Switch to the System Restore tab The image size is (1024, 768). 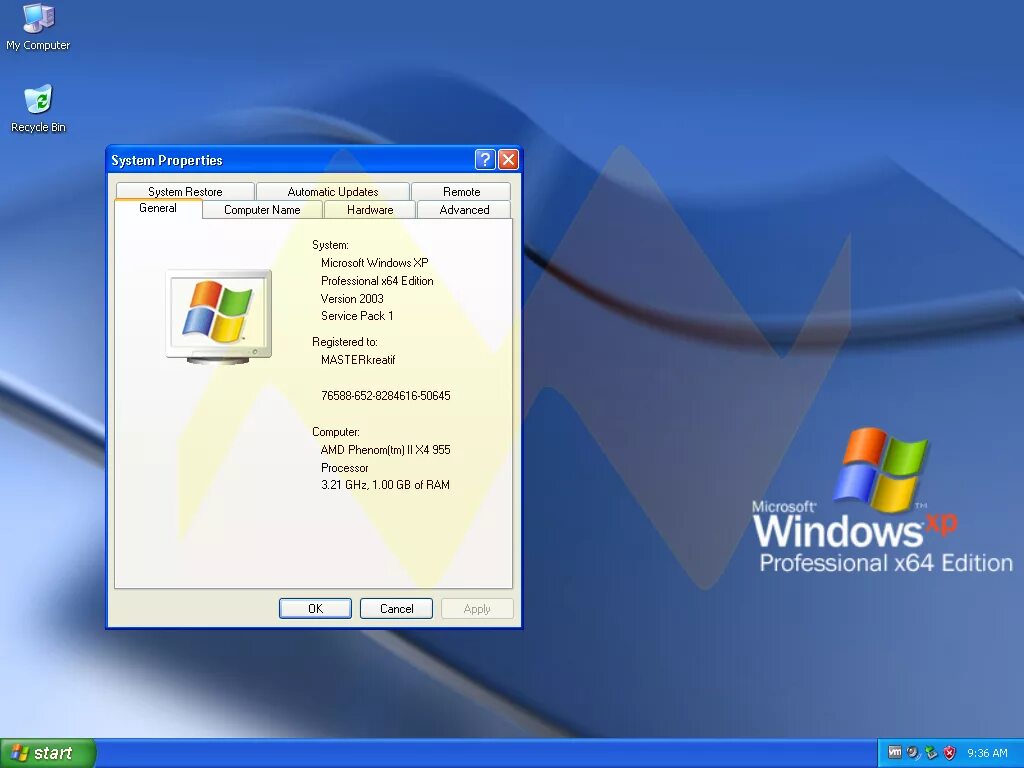click(185, 191)
